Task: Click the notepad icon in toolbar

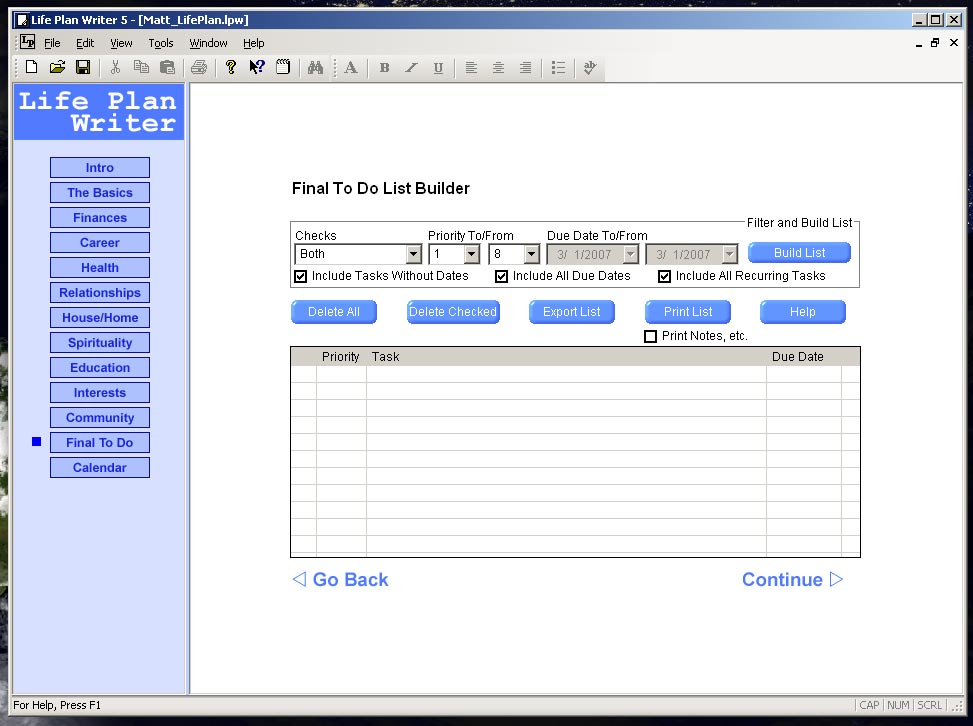Action: click(283, 67)
